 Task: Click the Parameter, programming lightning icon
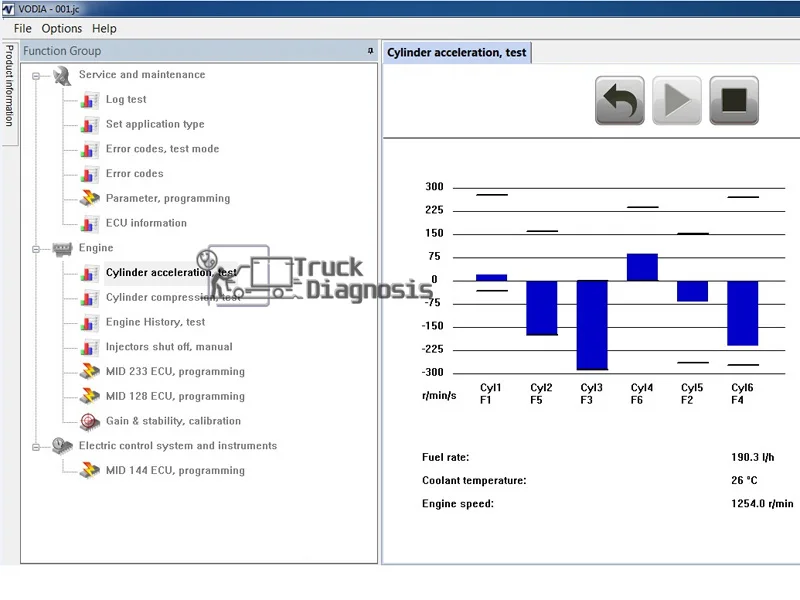coord(89,198)
